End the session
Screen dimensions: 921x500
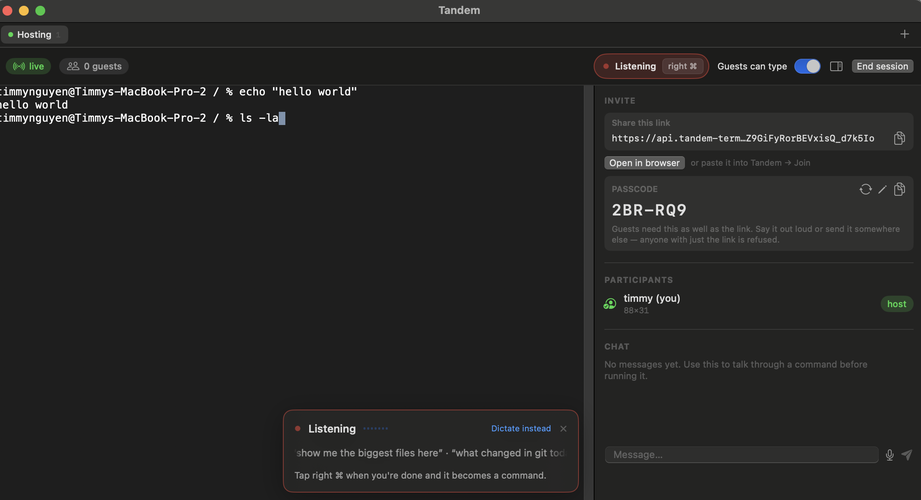coord(882,66)
